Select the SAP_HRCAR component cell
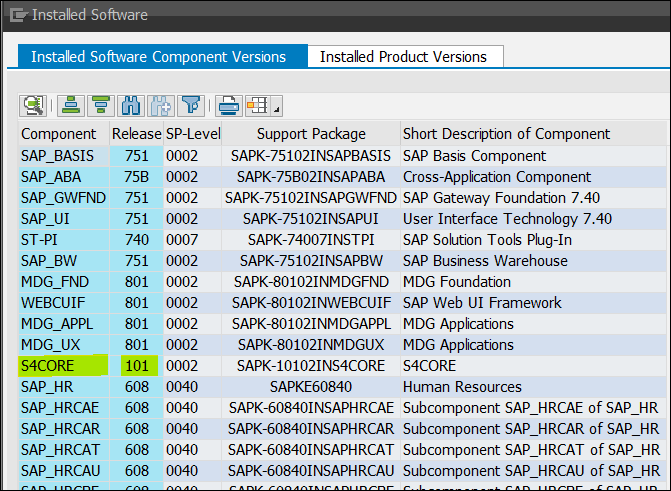 [x=64, y=429]
